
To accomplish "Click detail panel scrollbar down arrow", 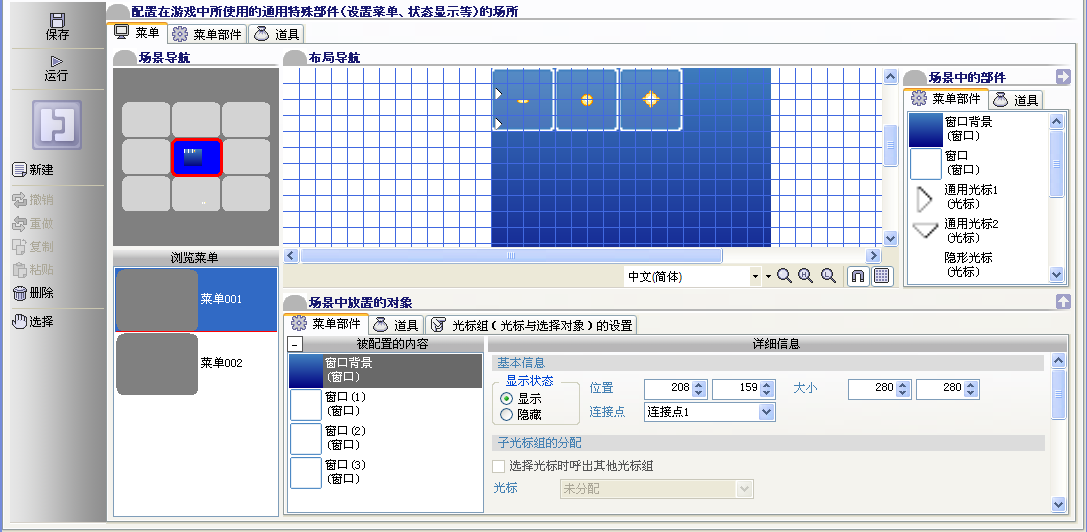I will click(1059, 504).
